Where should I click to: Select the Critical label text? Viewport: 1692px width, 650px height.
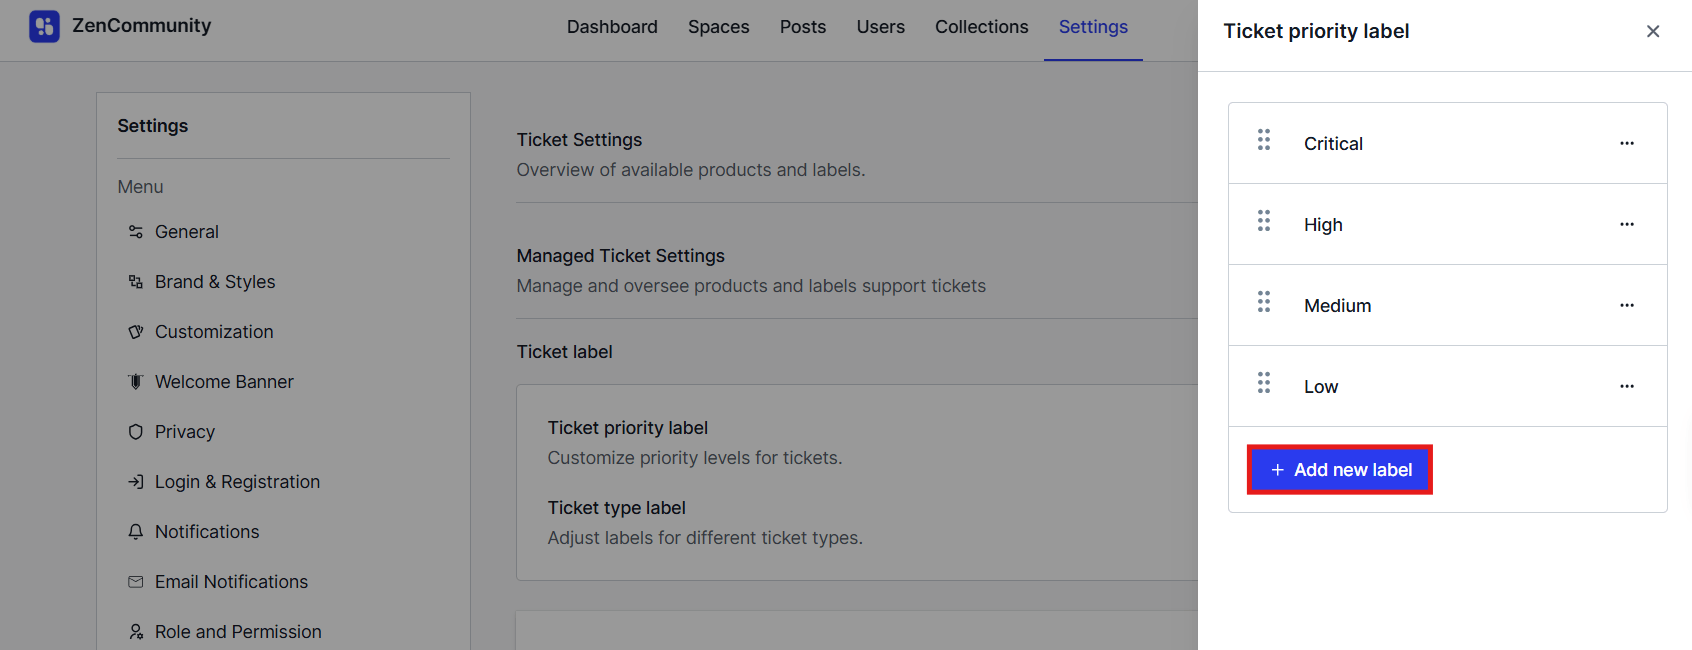coord(1333,144)
